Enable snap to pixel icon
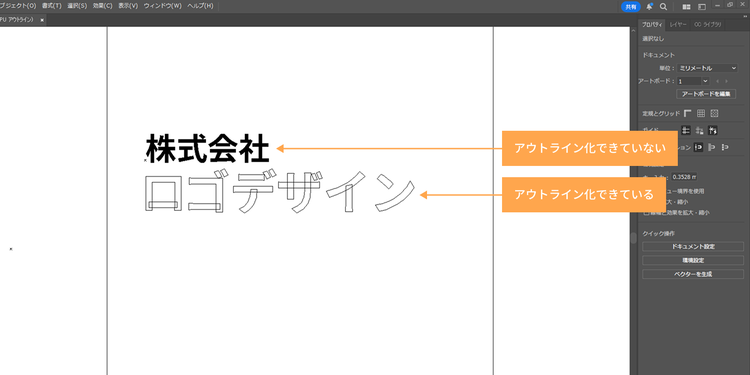 (x=712, y=147)
